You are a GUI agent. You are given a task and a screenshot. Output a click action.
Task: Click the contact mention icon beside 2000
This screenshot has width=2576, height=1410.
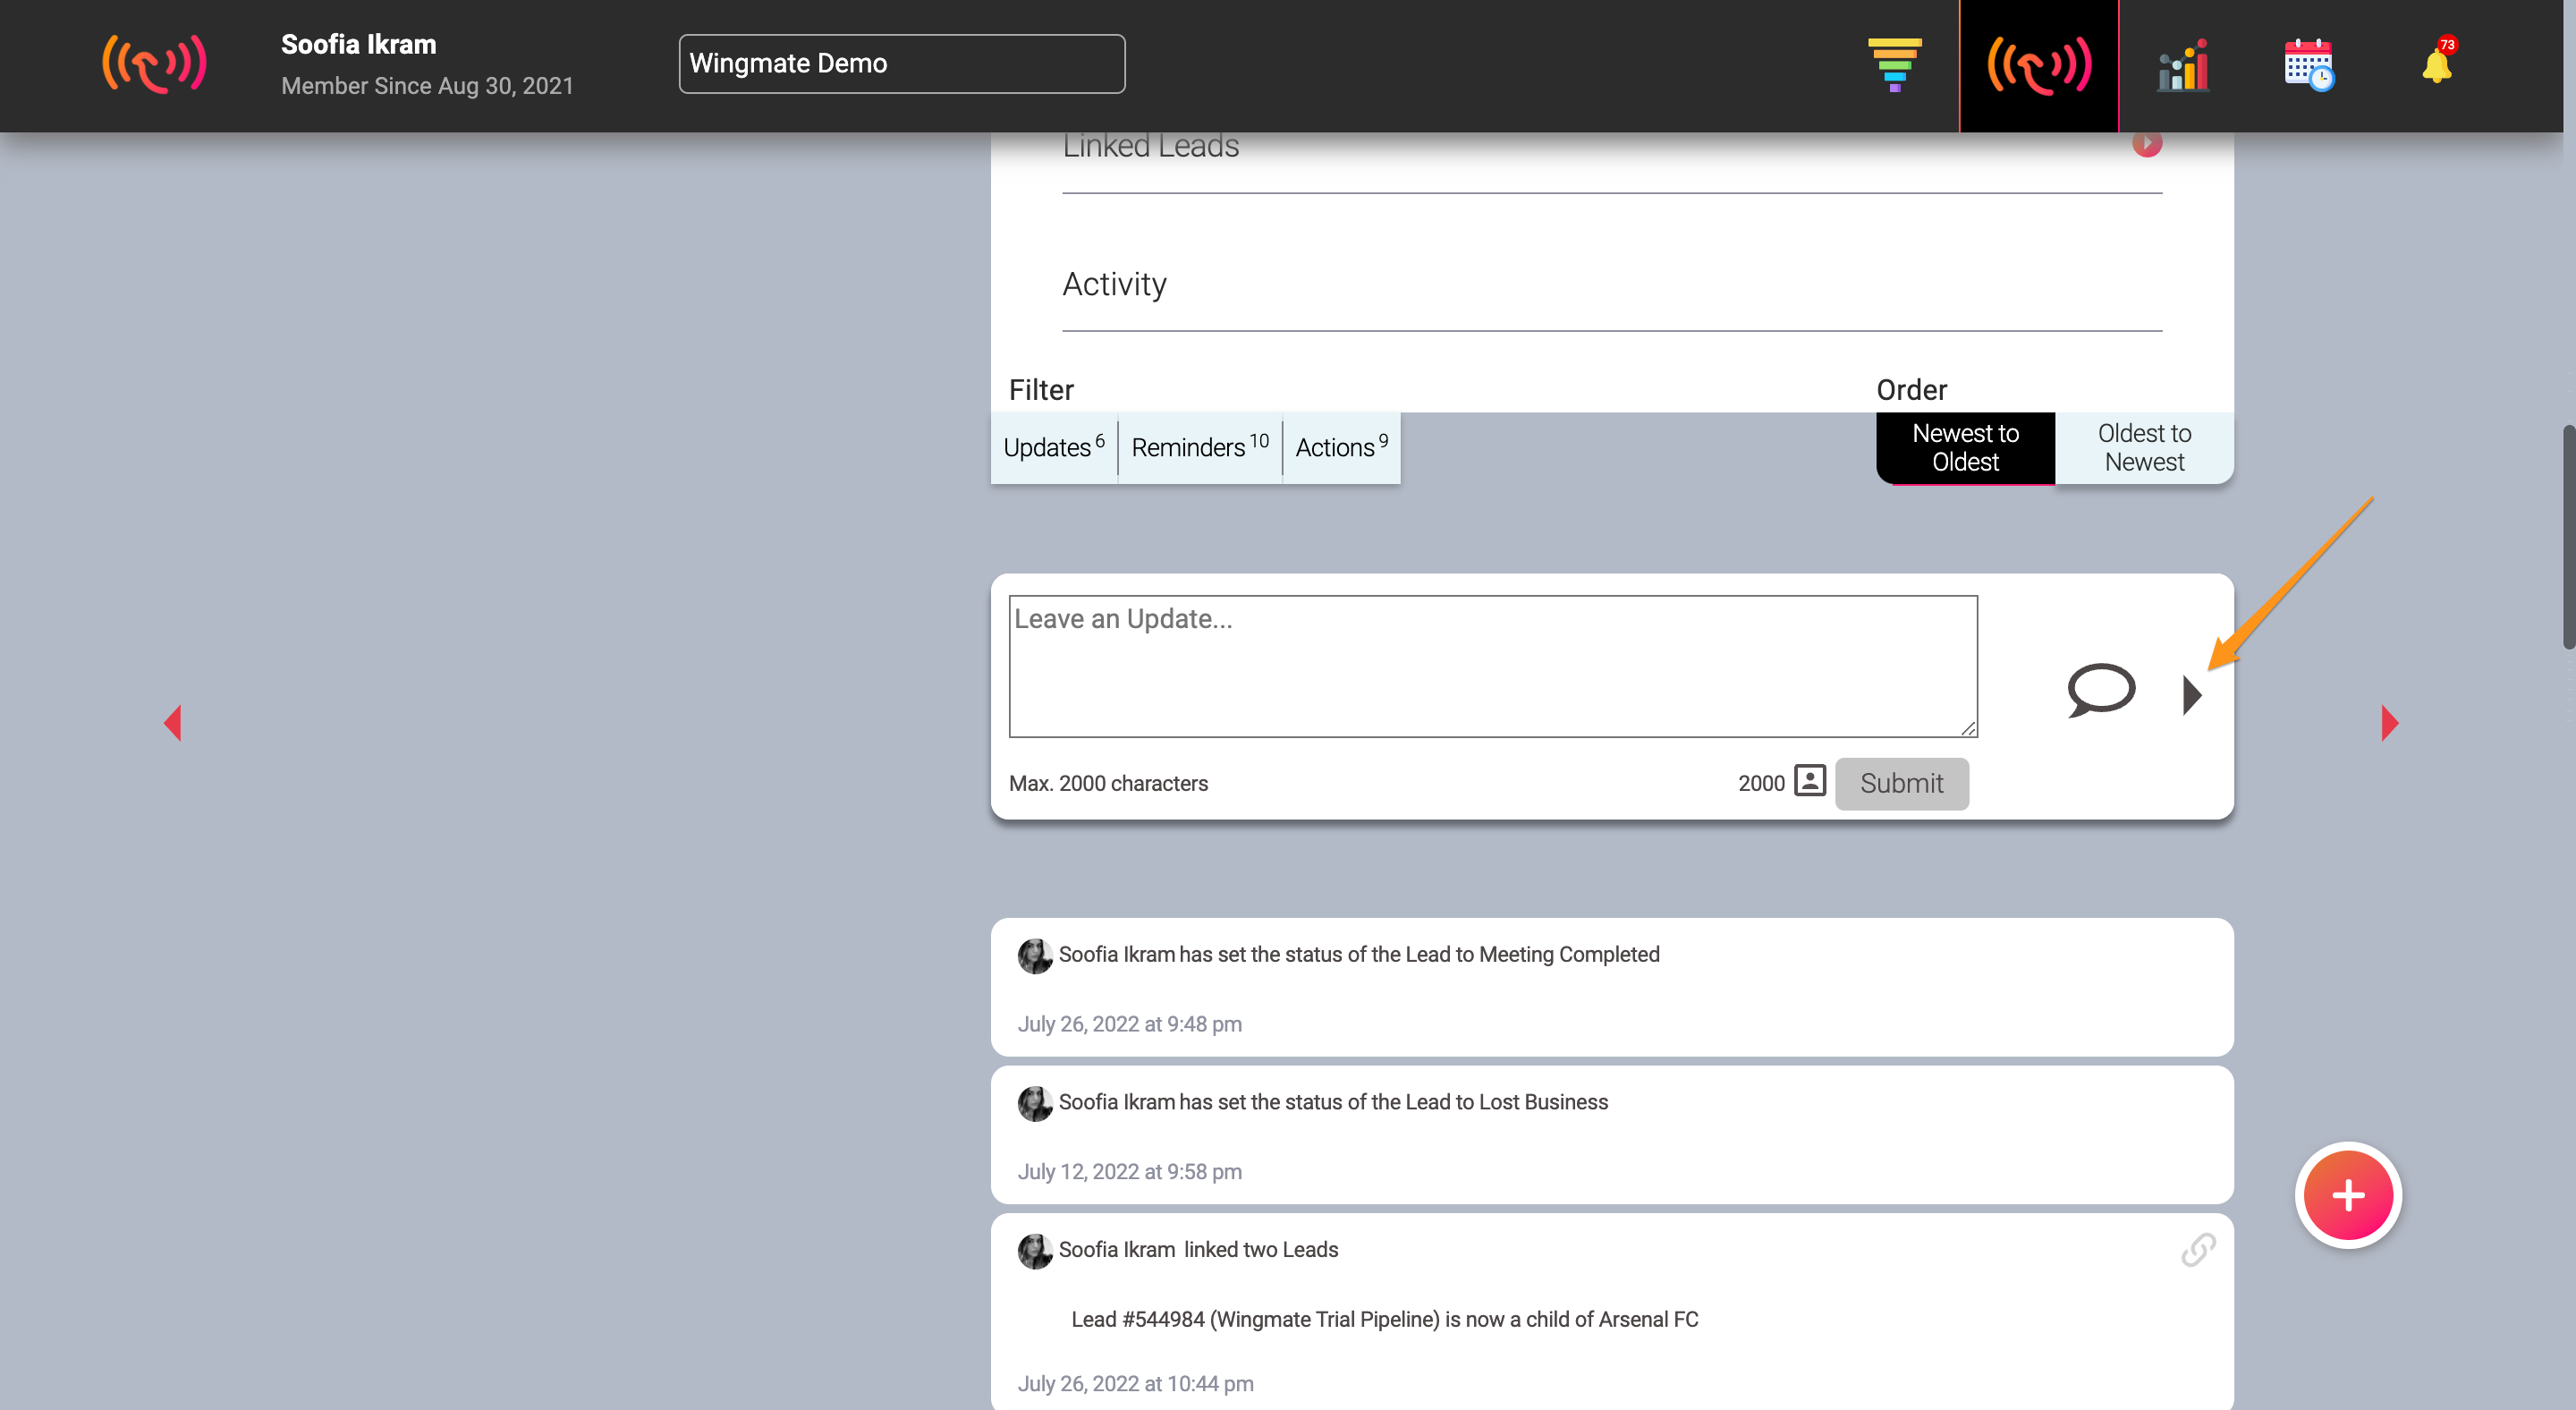(x=1810, y=780)
